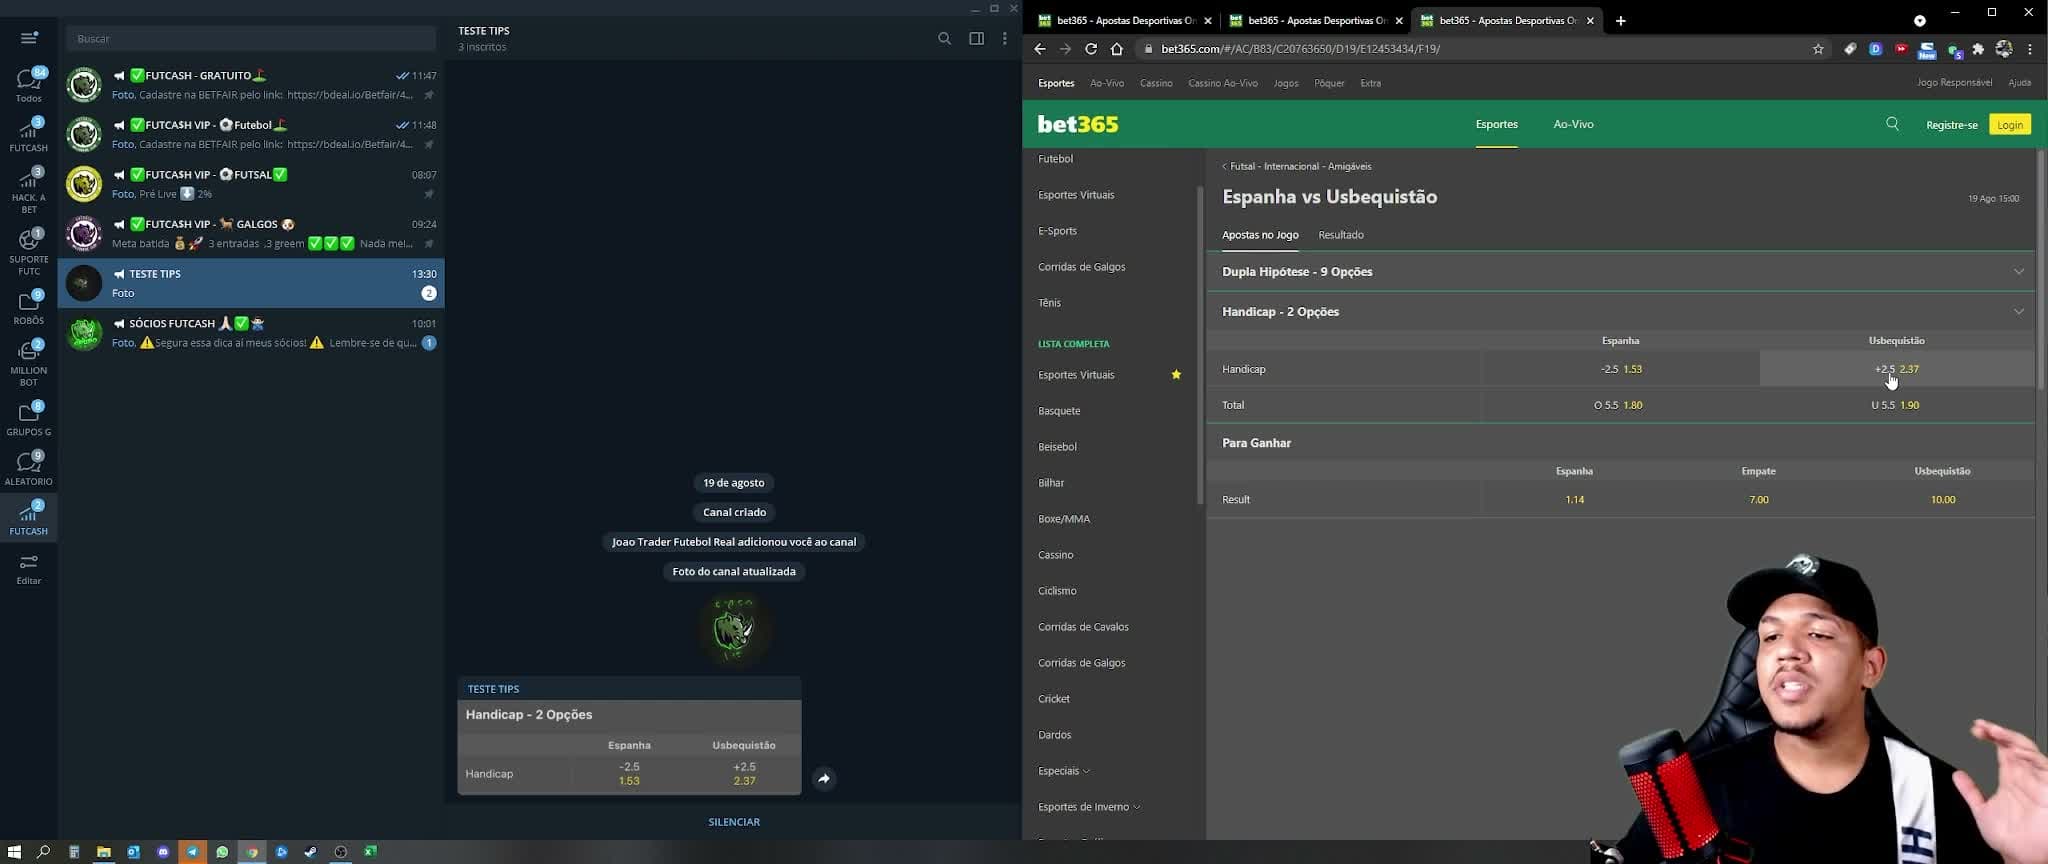Open the Cassino top menu item
Viewport: 2048px width, 864px height.
(x=1156, y=83)
